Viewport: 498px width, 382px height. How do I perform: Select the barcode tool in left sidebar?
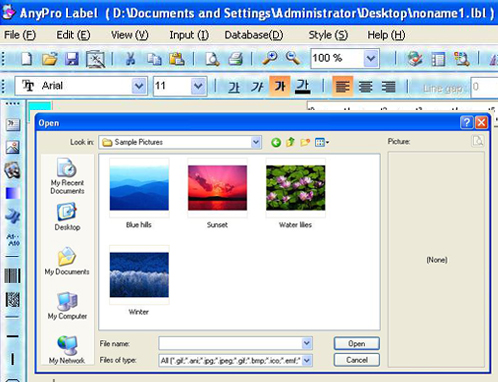[x=13, y=276]
